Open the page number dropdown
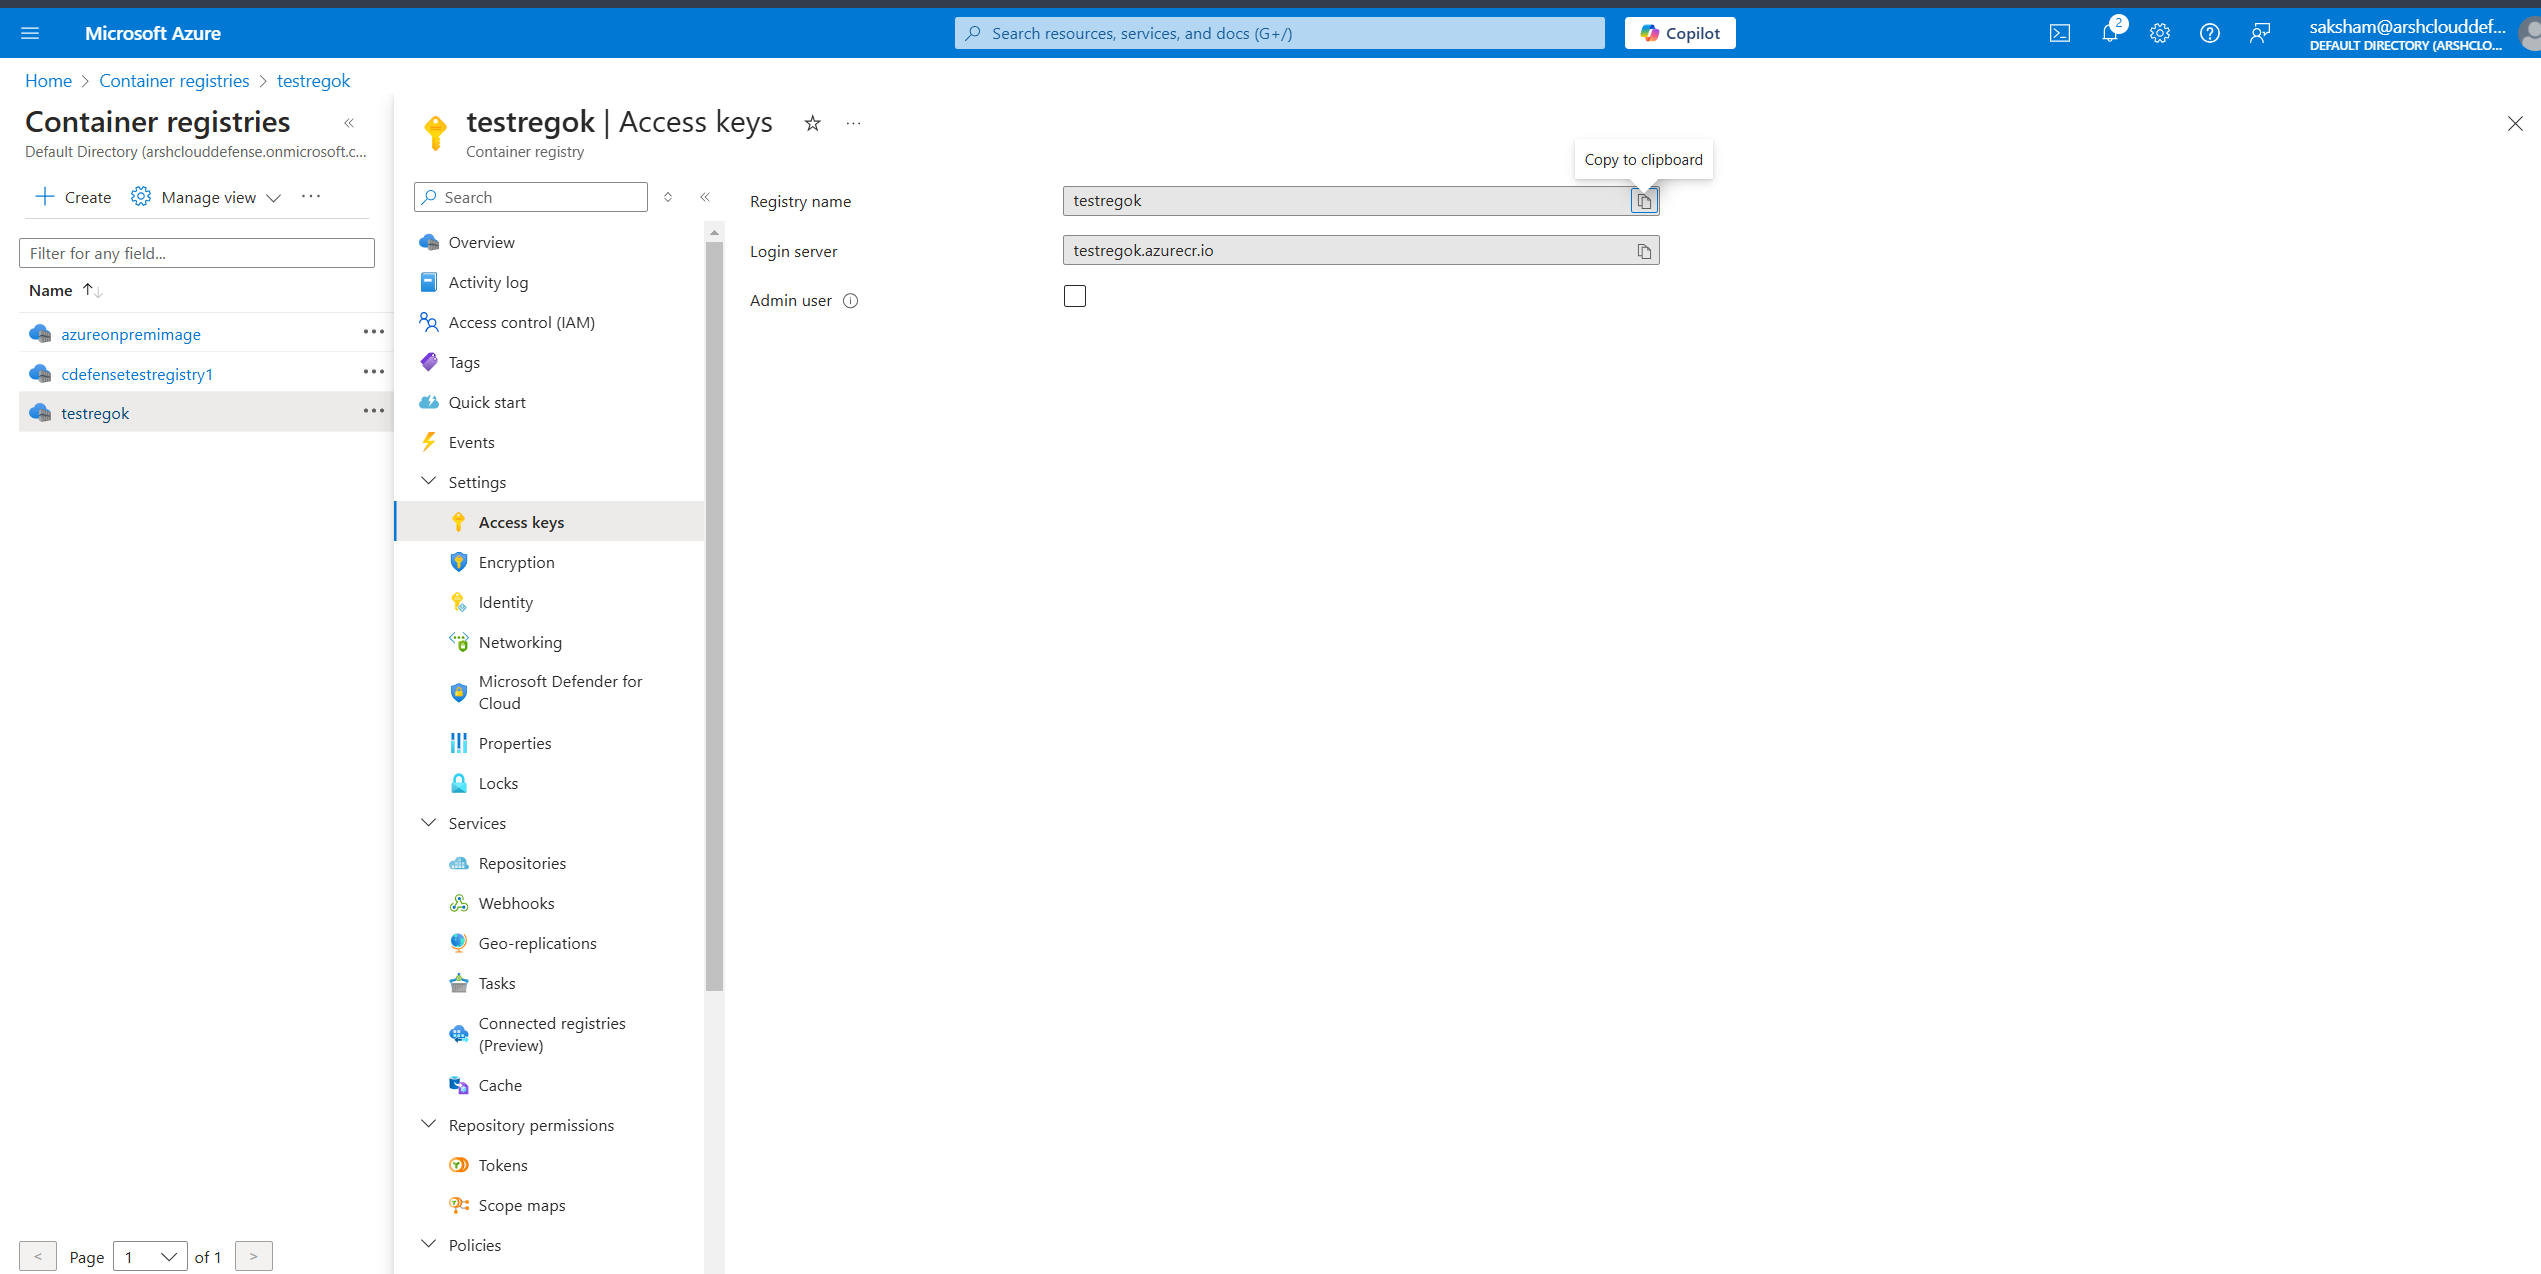 (x=150, y=1257)
